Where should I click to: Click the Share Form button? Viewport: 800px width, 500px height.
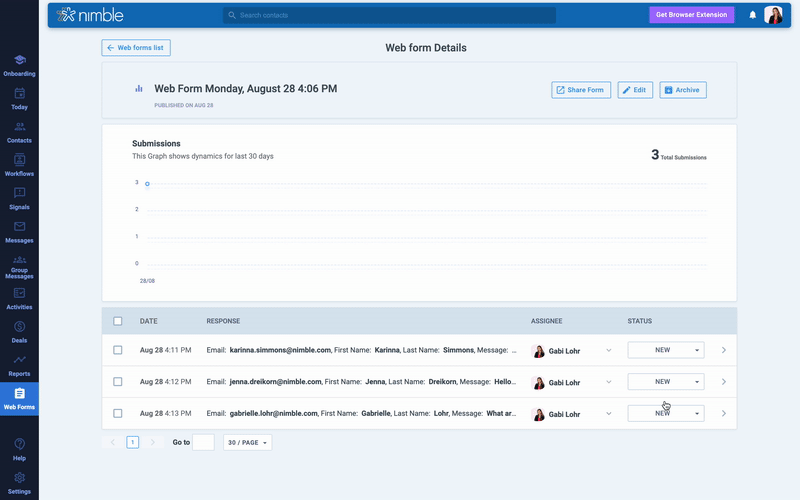(581, 90)
